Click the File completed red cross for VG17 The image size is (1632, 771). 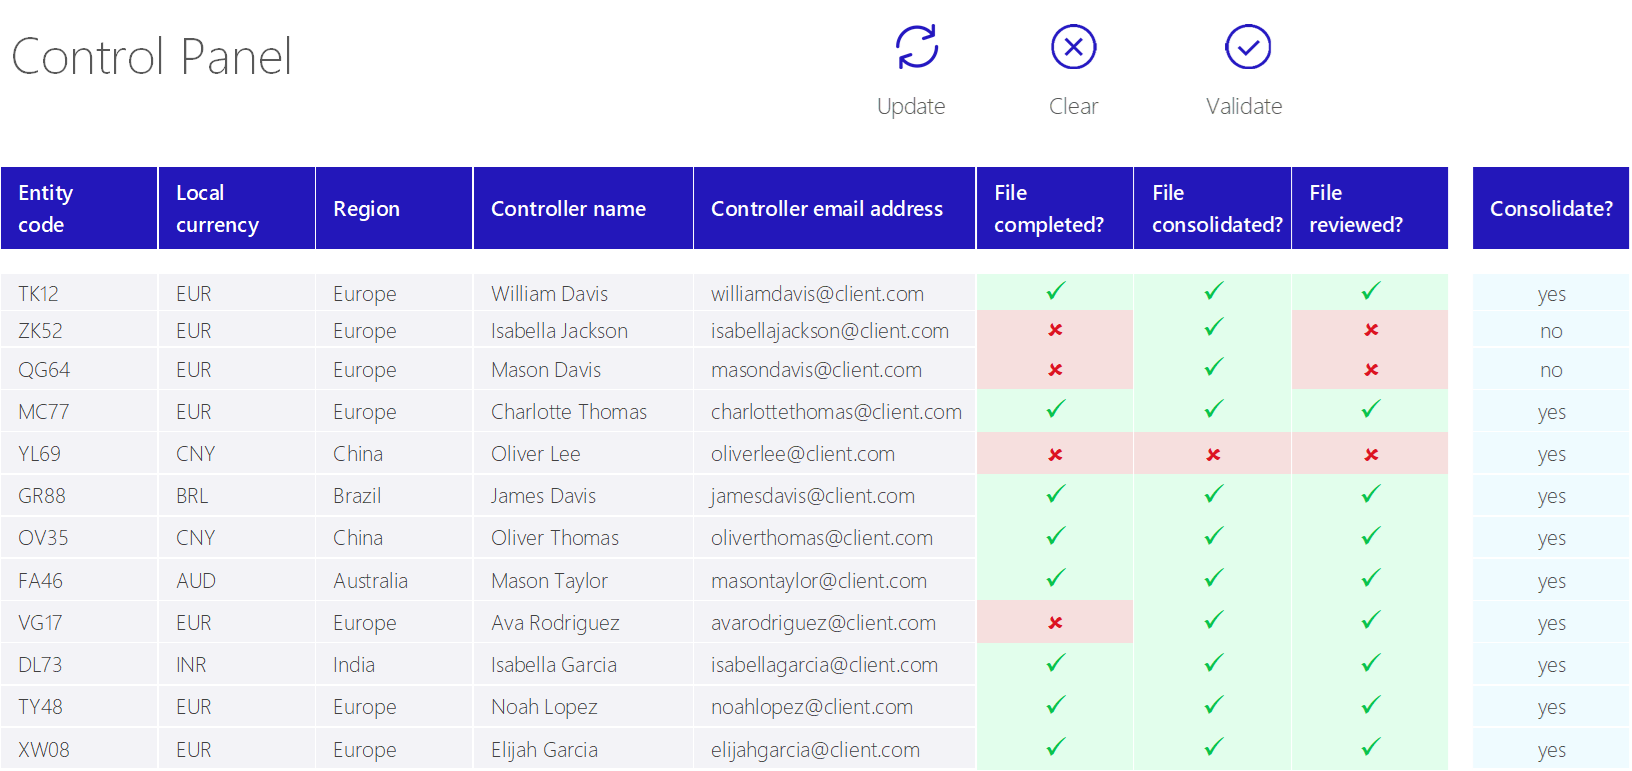point(1055,623)
